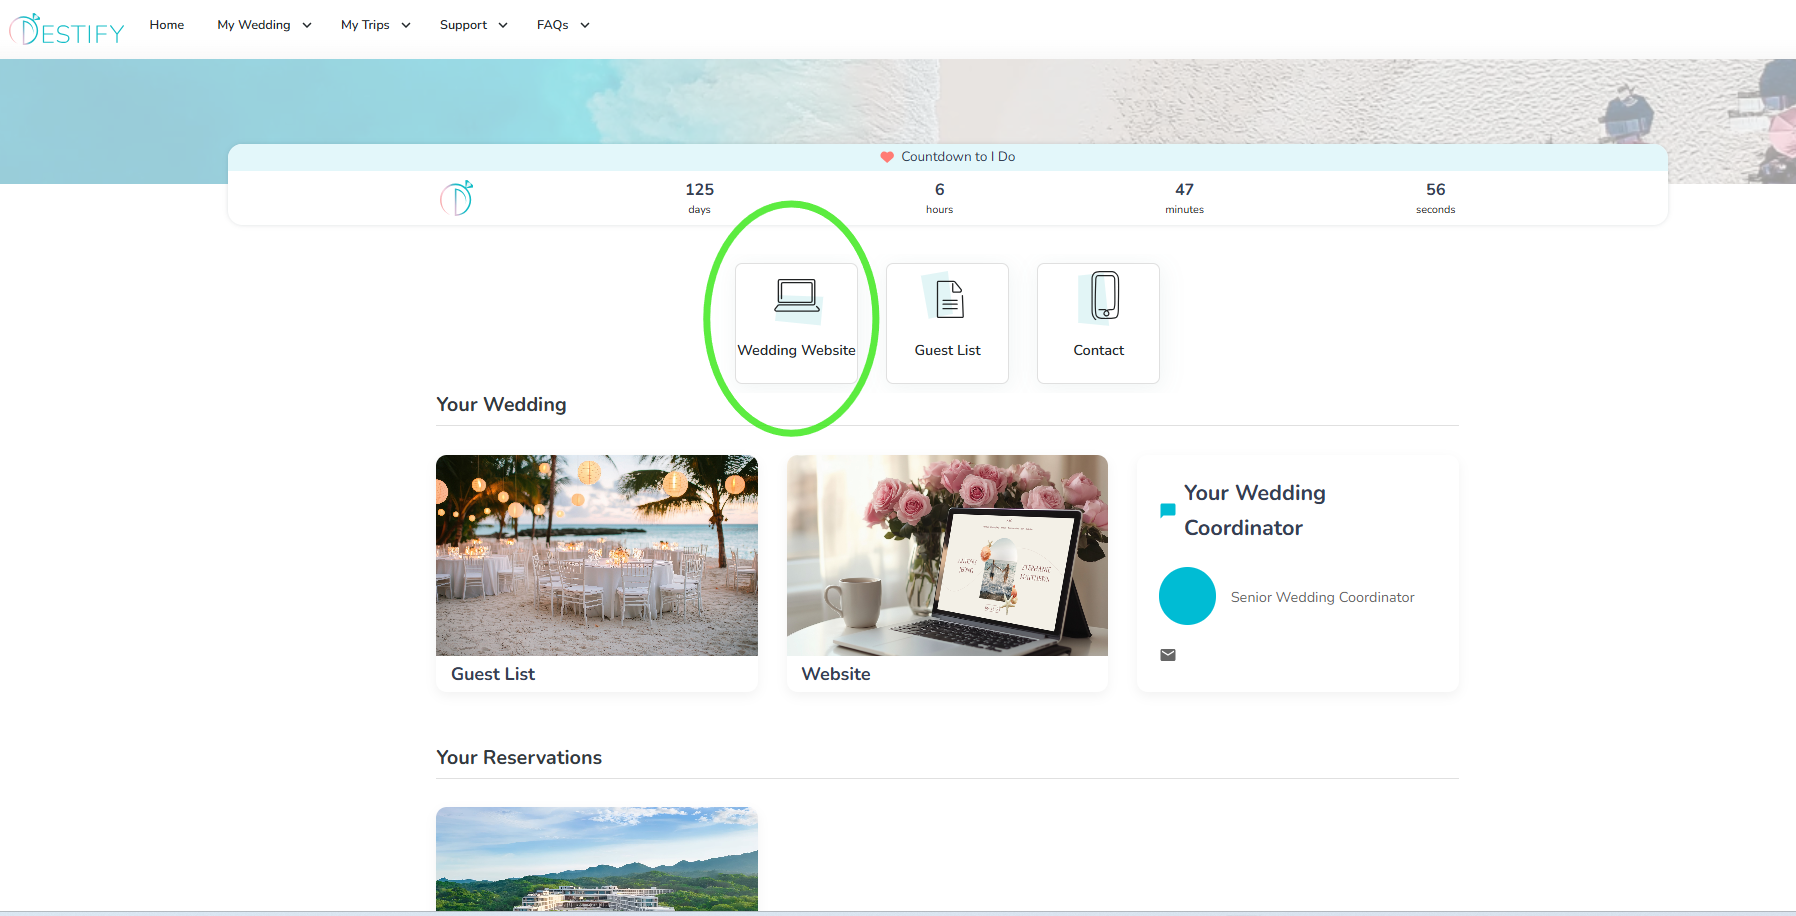Open the Website card with laptop photo

coord(947,556)
